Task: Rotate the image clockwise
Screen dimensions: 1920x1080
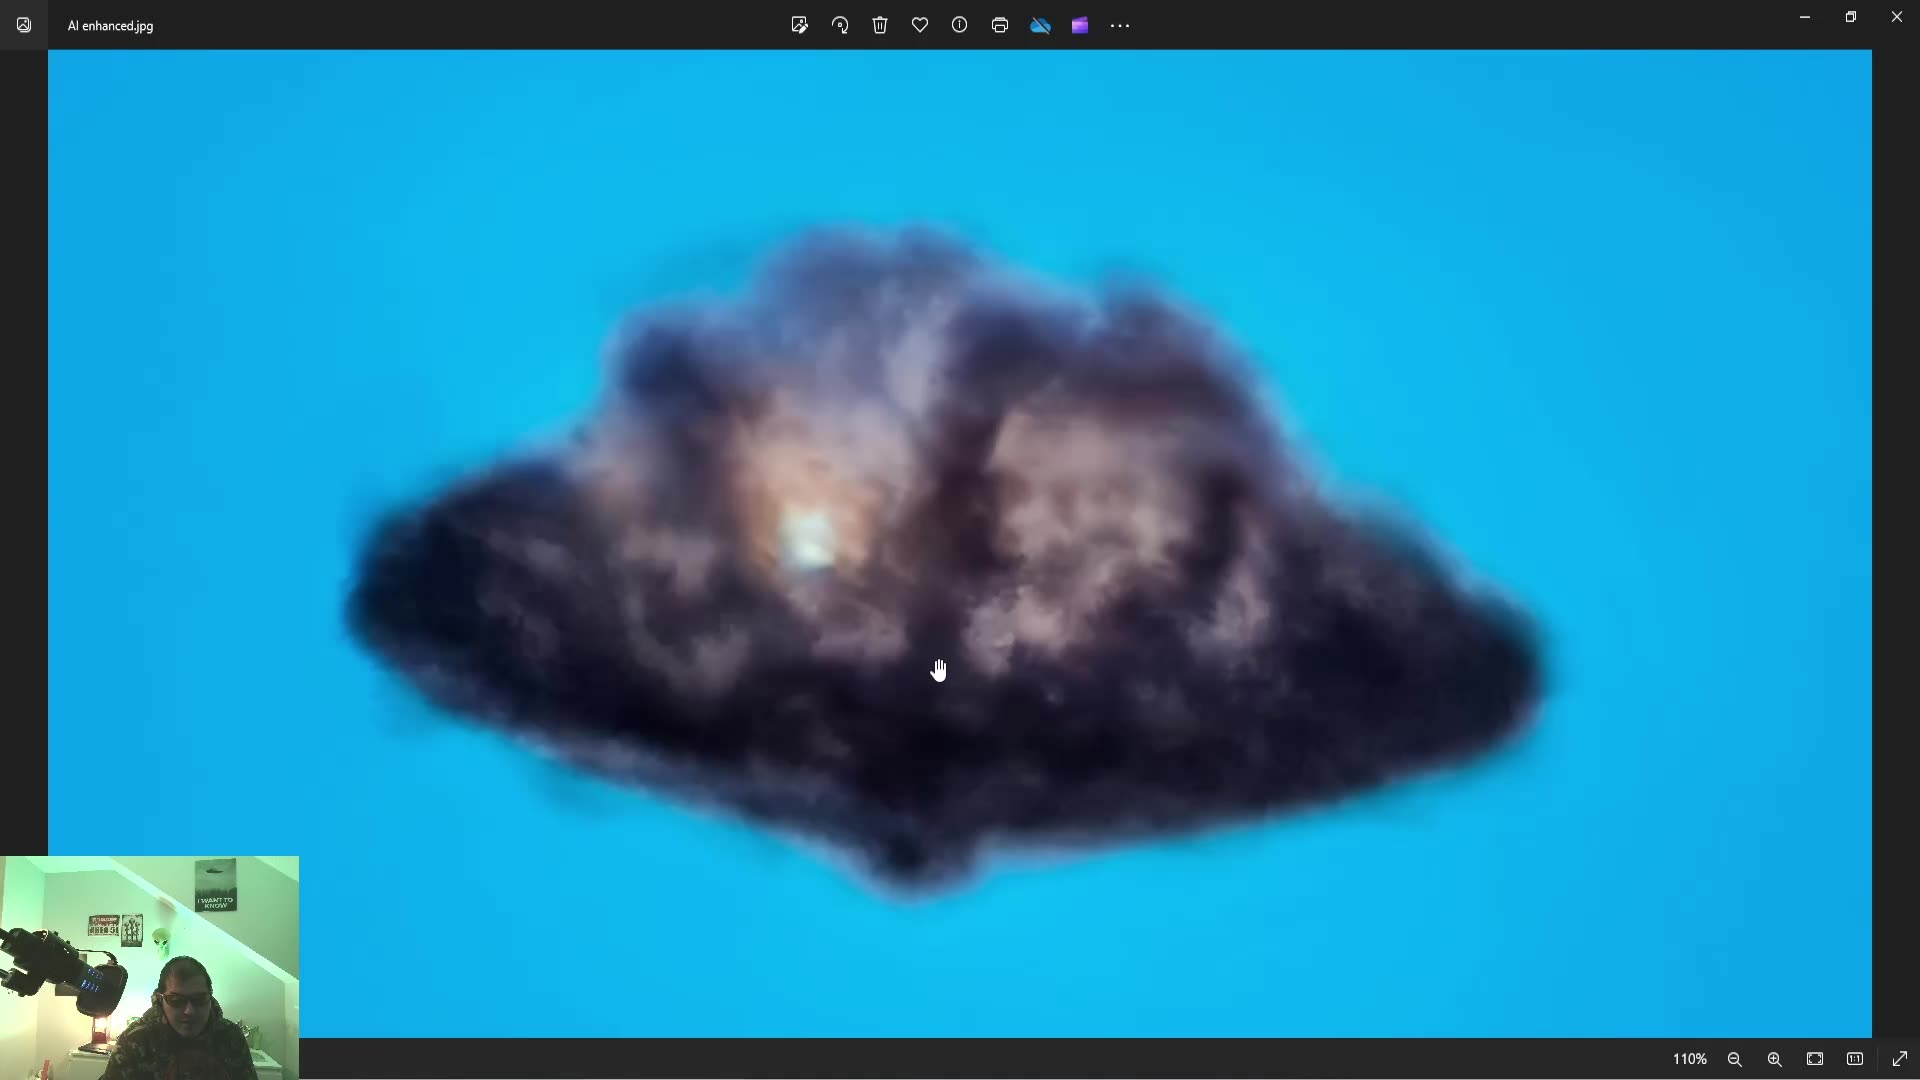Action: (840, 25)
